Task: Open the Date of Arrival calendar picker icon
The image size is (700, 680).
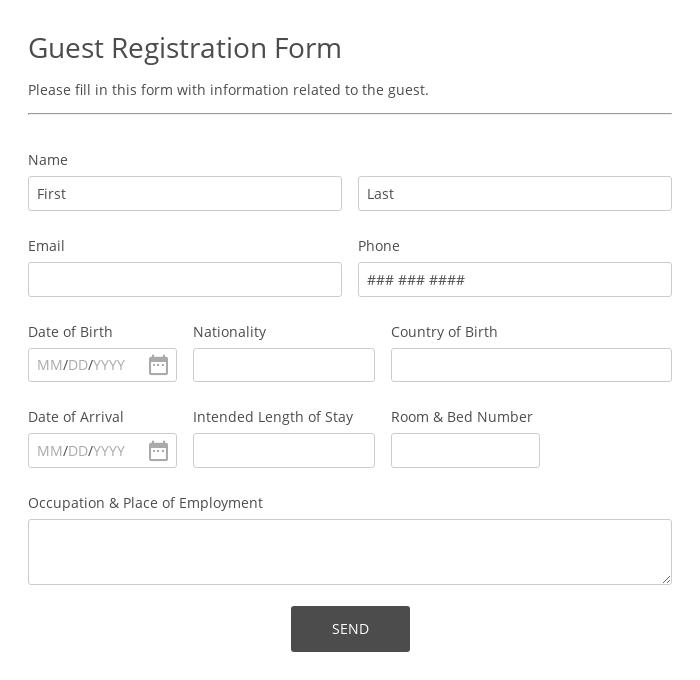Action: point(158,451)
